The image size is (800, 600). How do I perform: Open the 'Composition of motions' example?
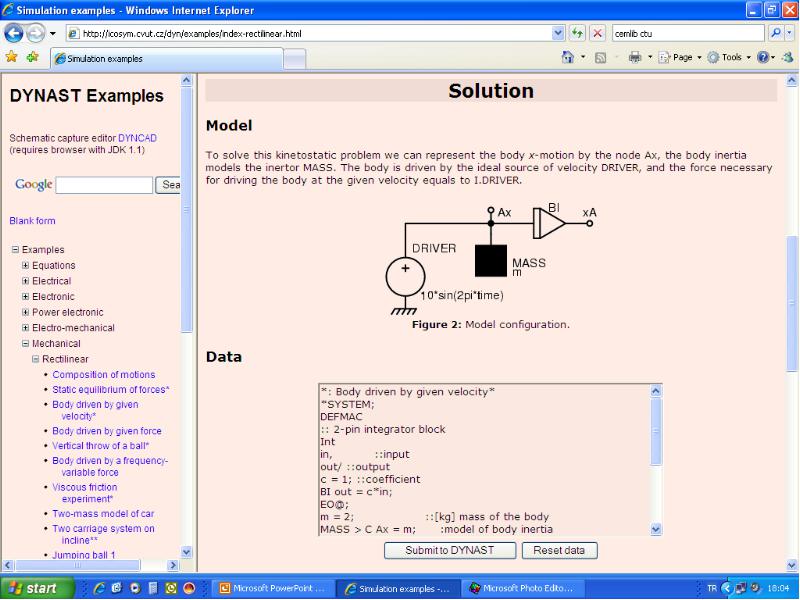tap(104, 374)
